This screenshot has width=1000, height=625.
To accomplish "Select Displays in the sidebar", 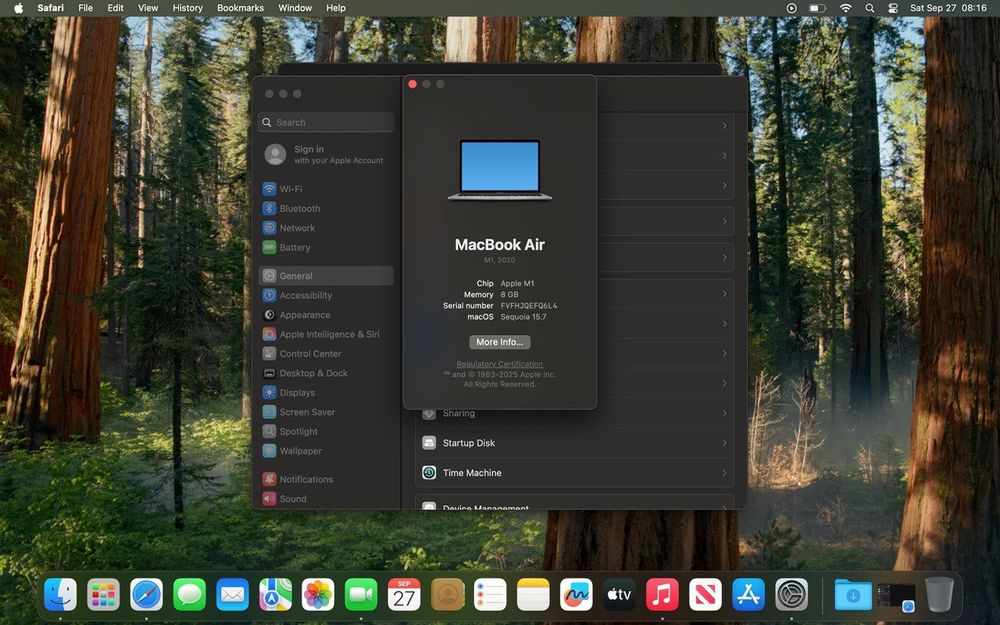I will 296,393.
